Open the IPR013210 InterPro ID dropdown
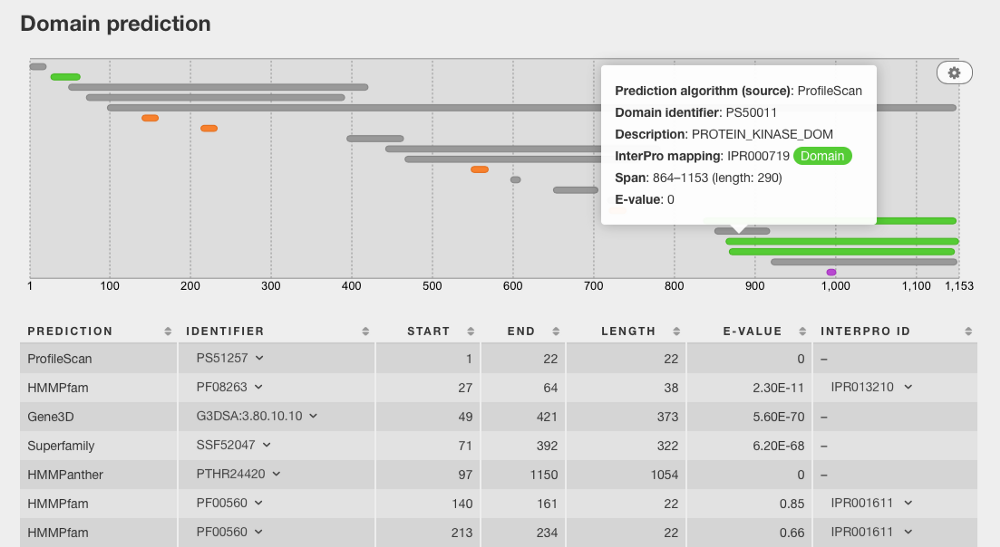The width and height of the screenshot is (1000, 547). pyautogui.click(x=908, y=387)
